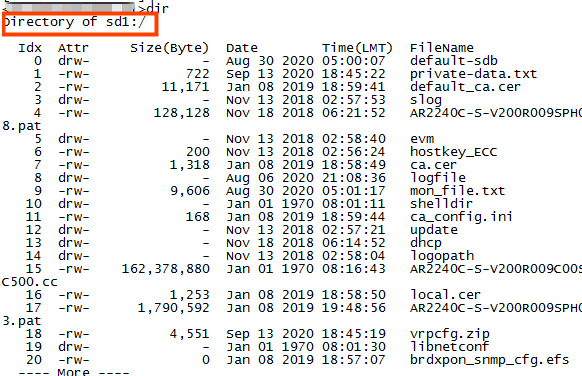
Task: Select the vrpcfg.zip file name
Action: [x=450, y=334]
